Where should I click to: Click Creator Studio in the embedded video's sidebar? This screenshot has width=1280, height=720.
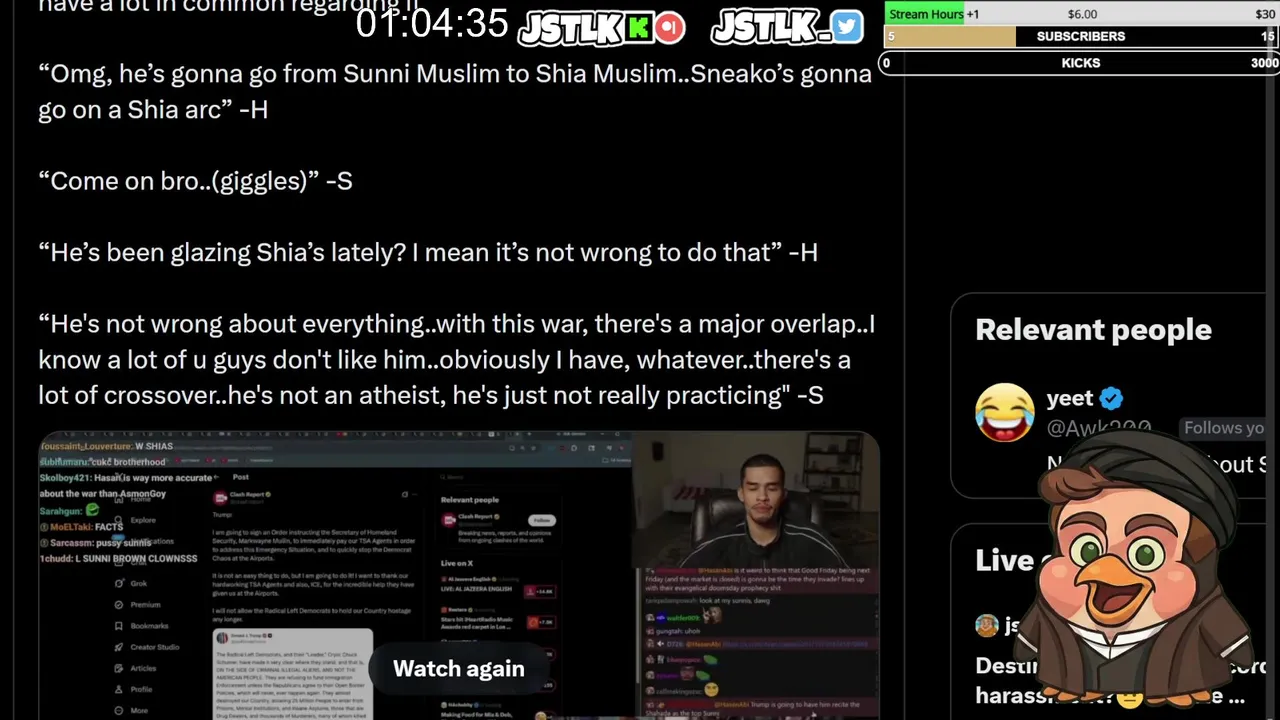(154, 647)
